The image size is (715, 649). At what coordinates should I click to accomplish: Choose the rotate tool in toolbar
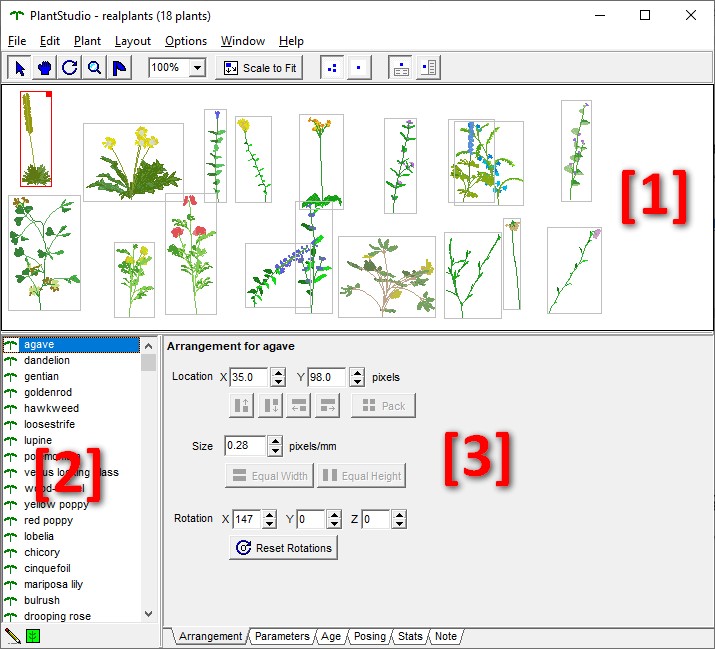tap(69, 68)
